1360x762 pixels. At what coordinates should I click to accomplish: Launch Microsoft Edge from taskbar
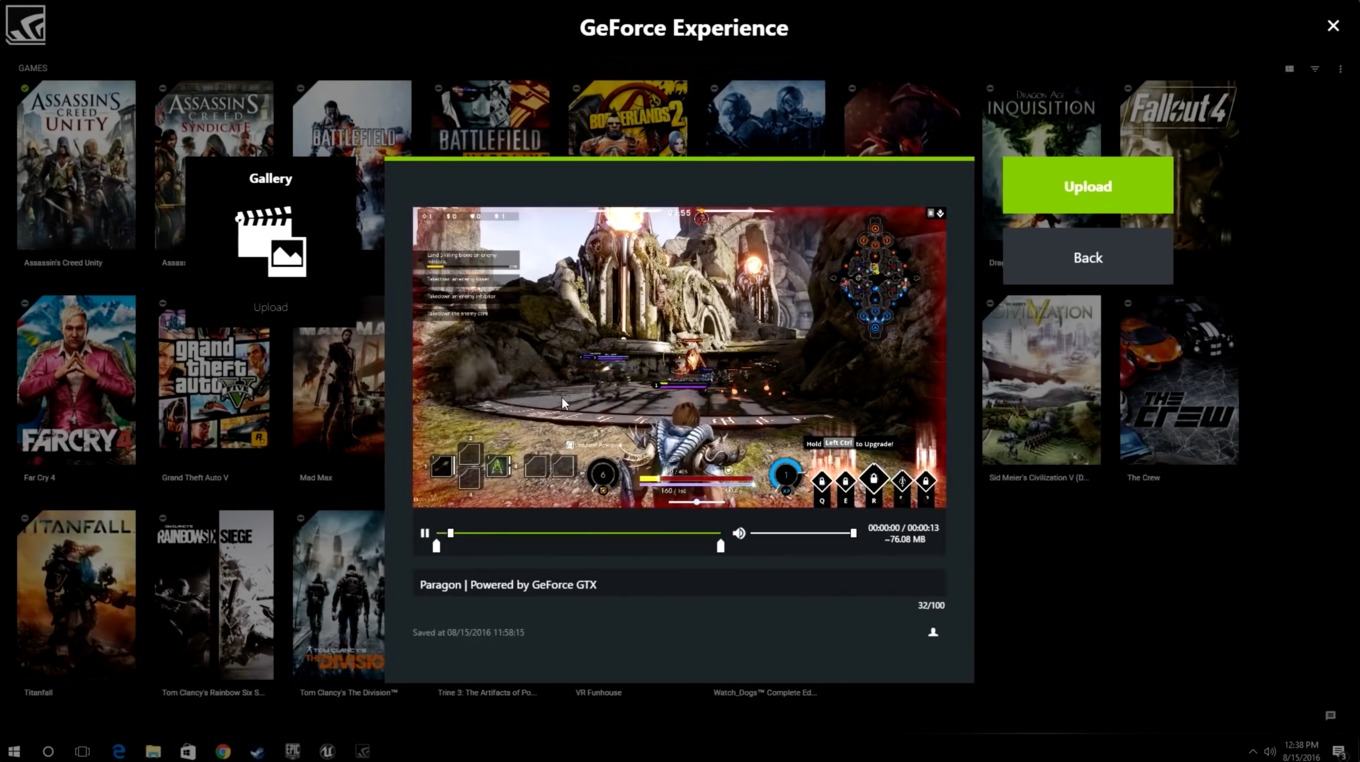coord(118,751)
